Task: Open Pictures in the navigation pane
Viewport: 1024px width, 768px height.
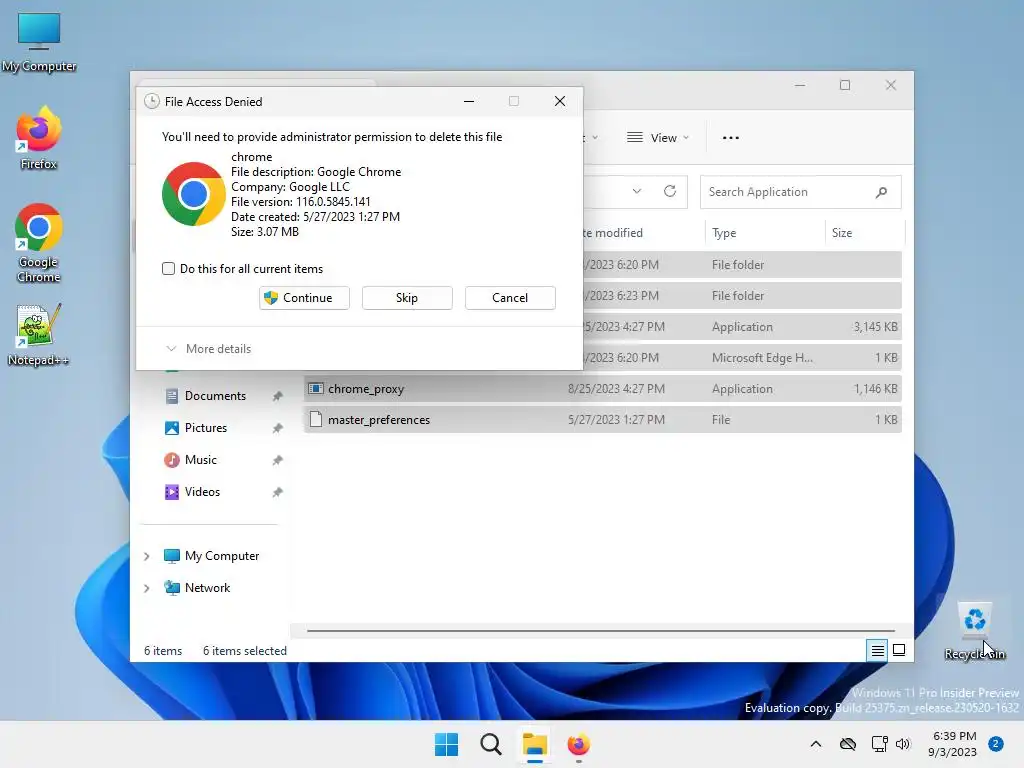Action: point(205,428)
